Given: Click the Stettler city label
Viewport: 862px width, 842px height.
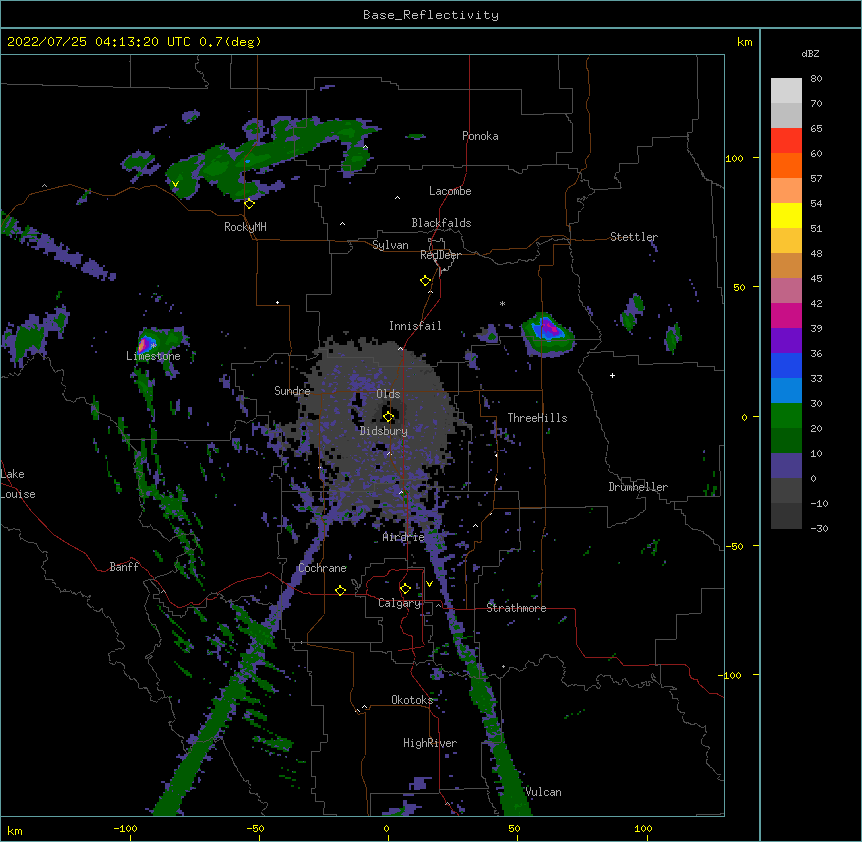Looking at the screenshot, I should tap(634, 237).
